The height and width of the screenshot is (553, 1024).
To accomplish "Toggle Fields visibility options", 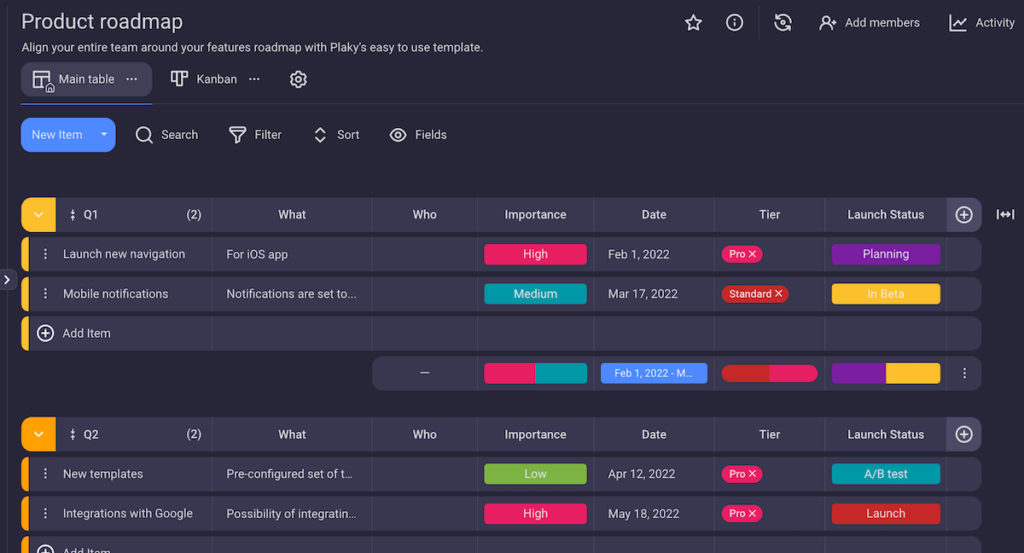I will pos(418,135).
